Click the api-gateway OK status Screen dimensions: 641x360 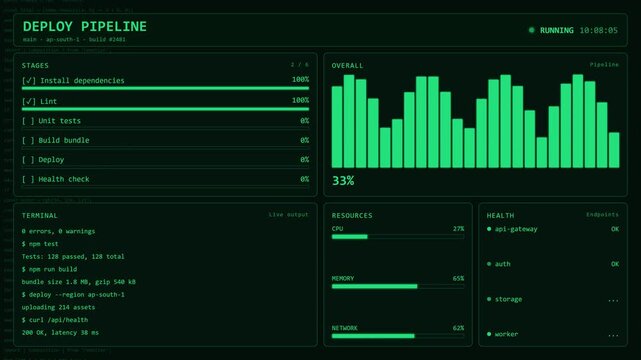click(x=615, y=229)
